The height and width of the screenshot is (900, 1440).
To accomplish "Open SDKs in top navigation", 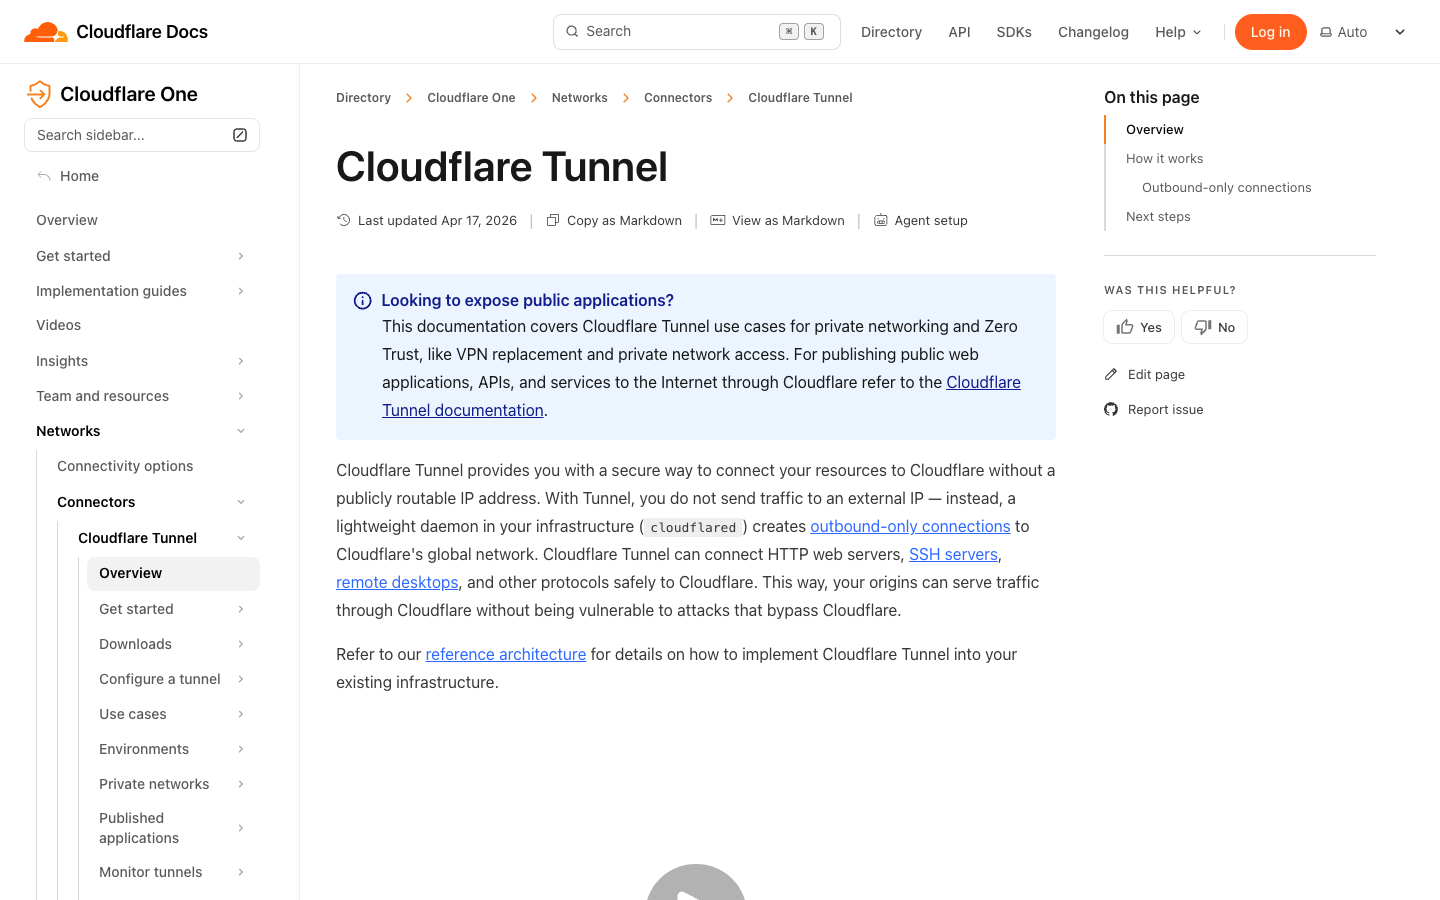I will [x=1014, y=32].
